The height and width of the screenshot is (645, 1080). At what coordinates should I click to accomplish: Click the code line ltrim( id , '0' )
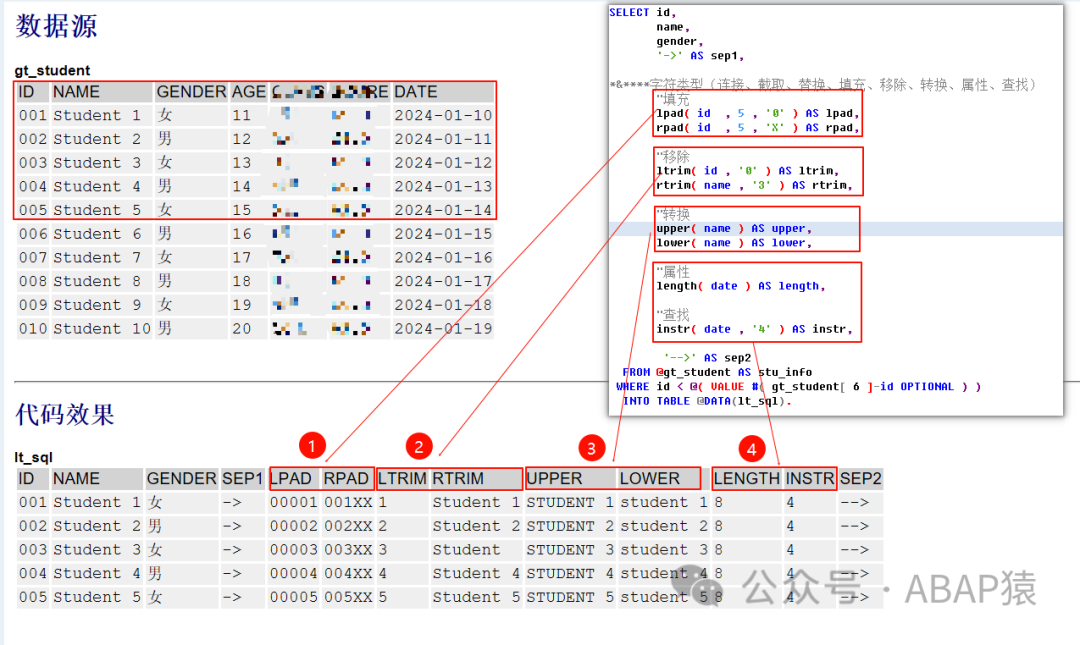(747, 170)
